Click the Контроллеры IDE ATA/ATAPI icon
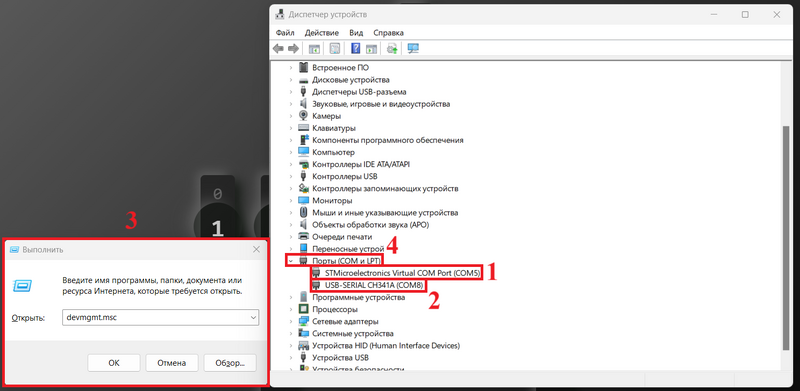The width and height of the screenshot is (800, 391). tap(304, 164)
